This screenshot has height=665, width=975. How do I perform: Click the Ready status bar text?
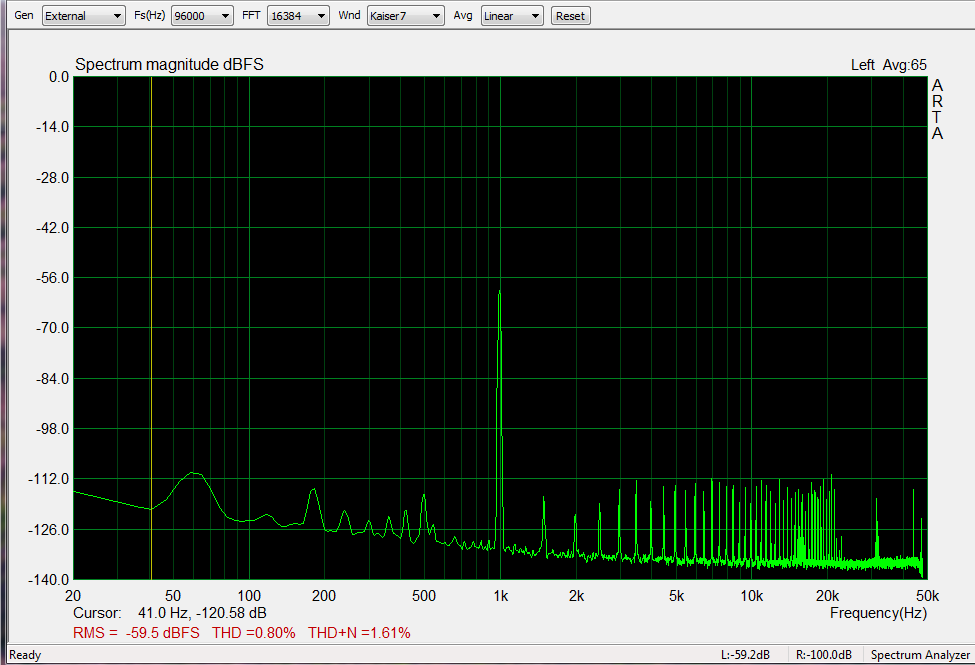[25, 654]
